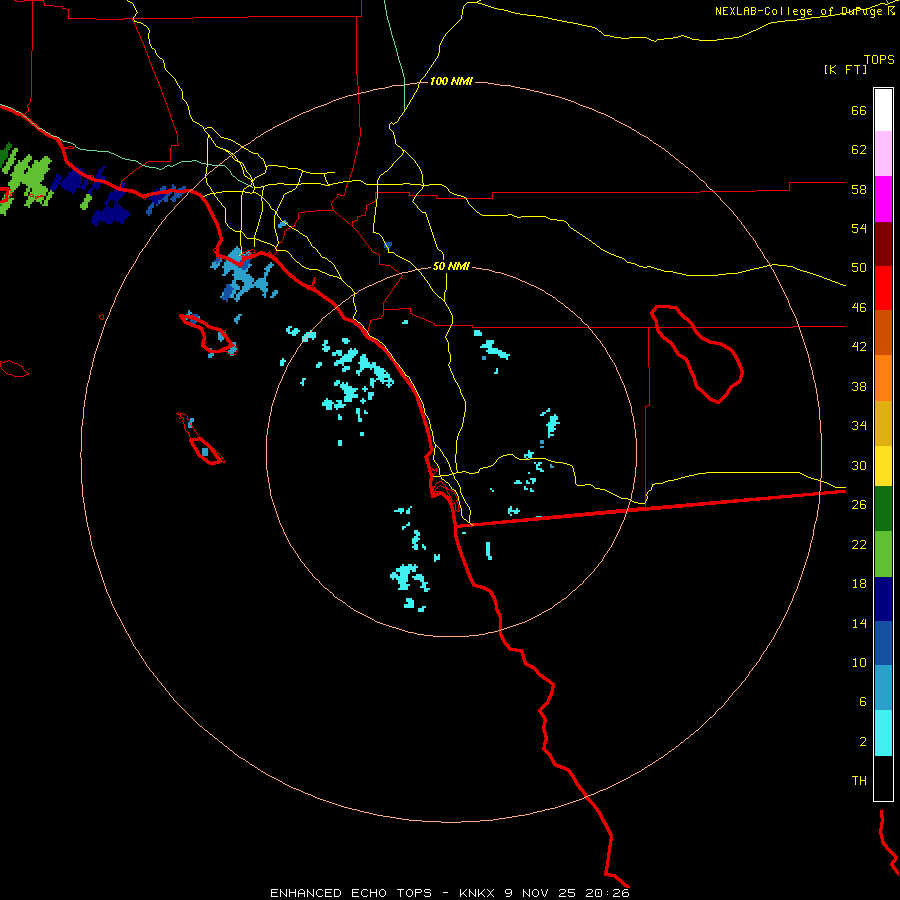Click the '38' legend value
The height and width of the screenshot is (900, 900).
coord(859,386)
